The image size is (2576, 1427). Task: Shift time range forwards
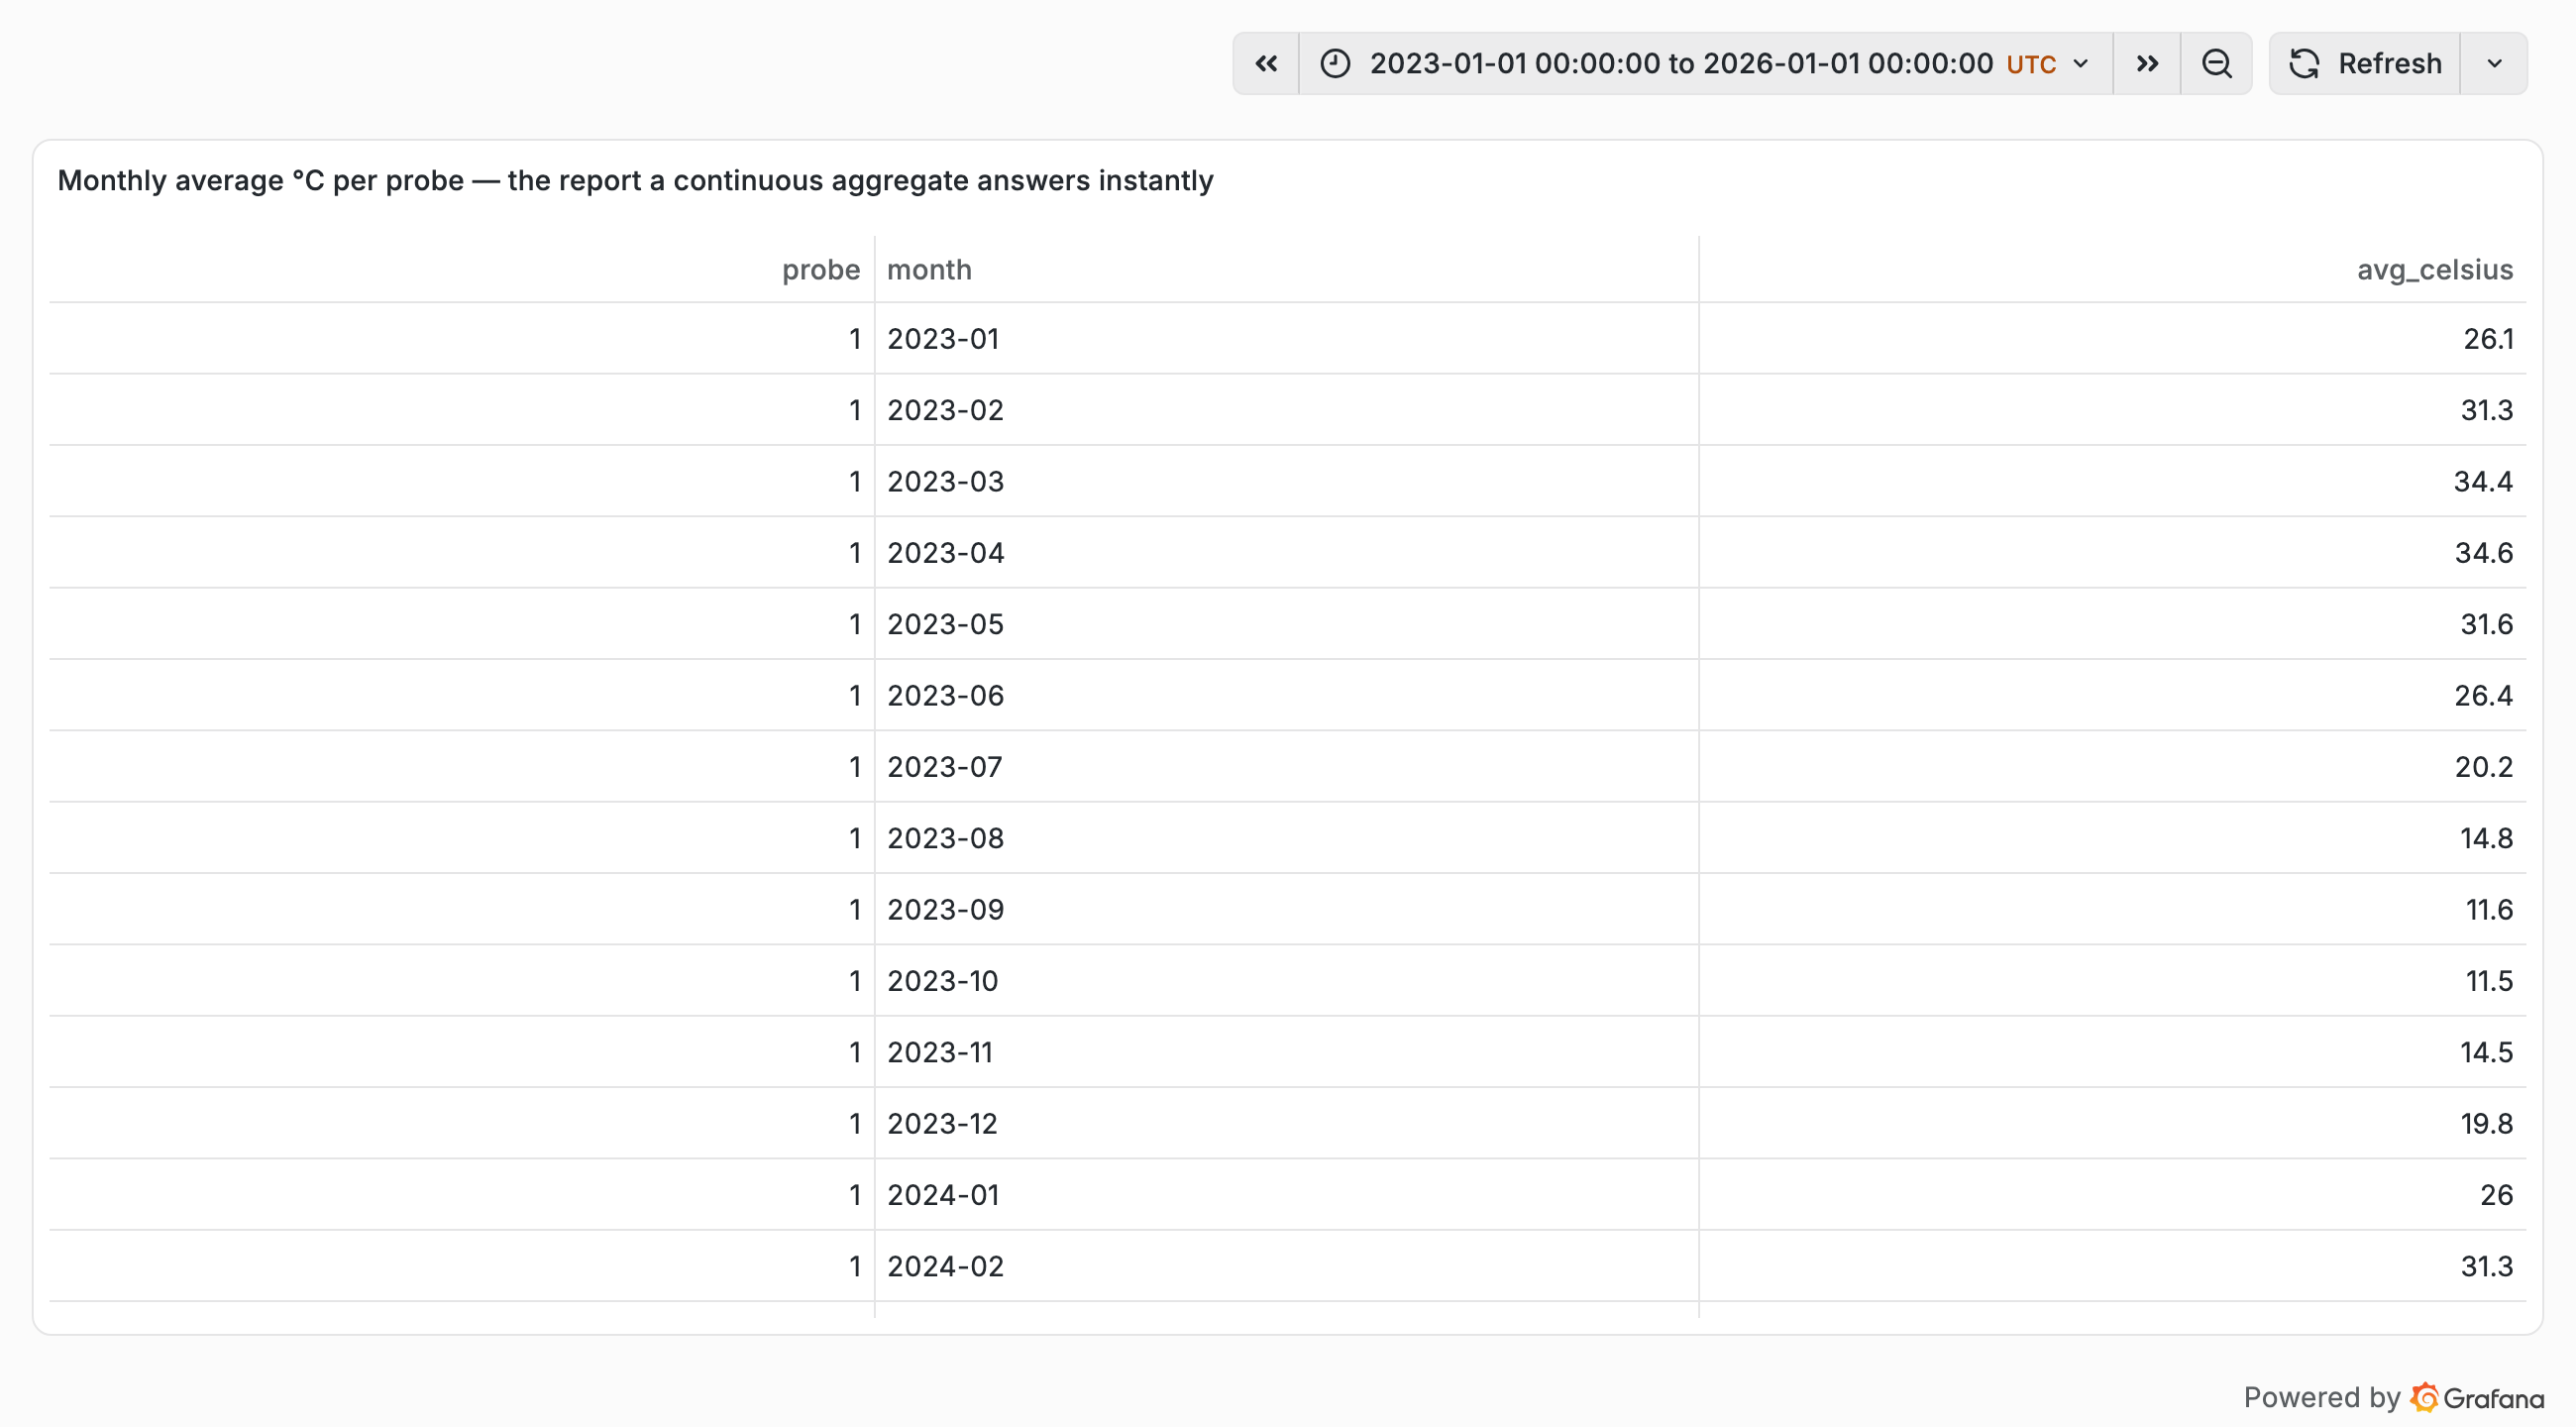tap(2147, 64)
